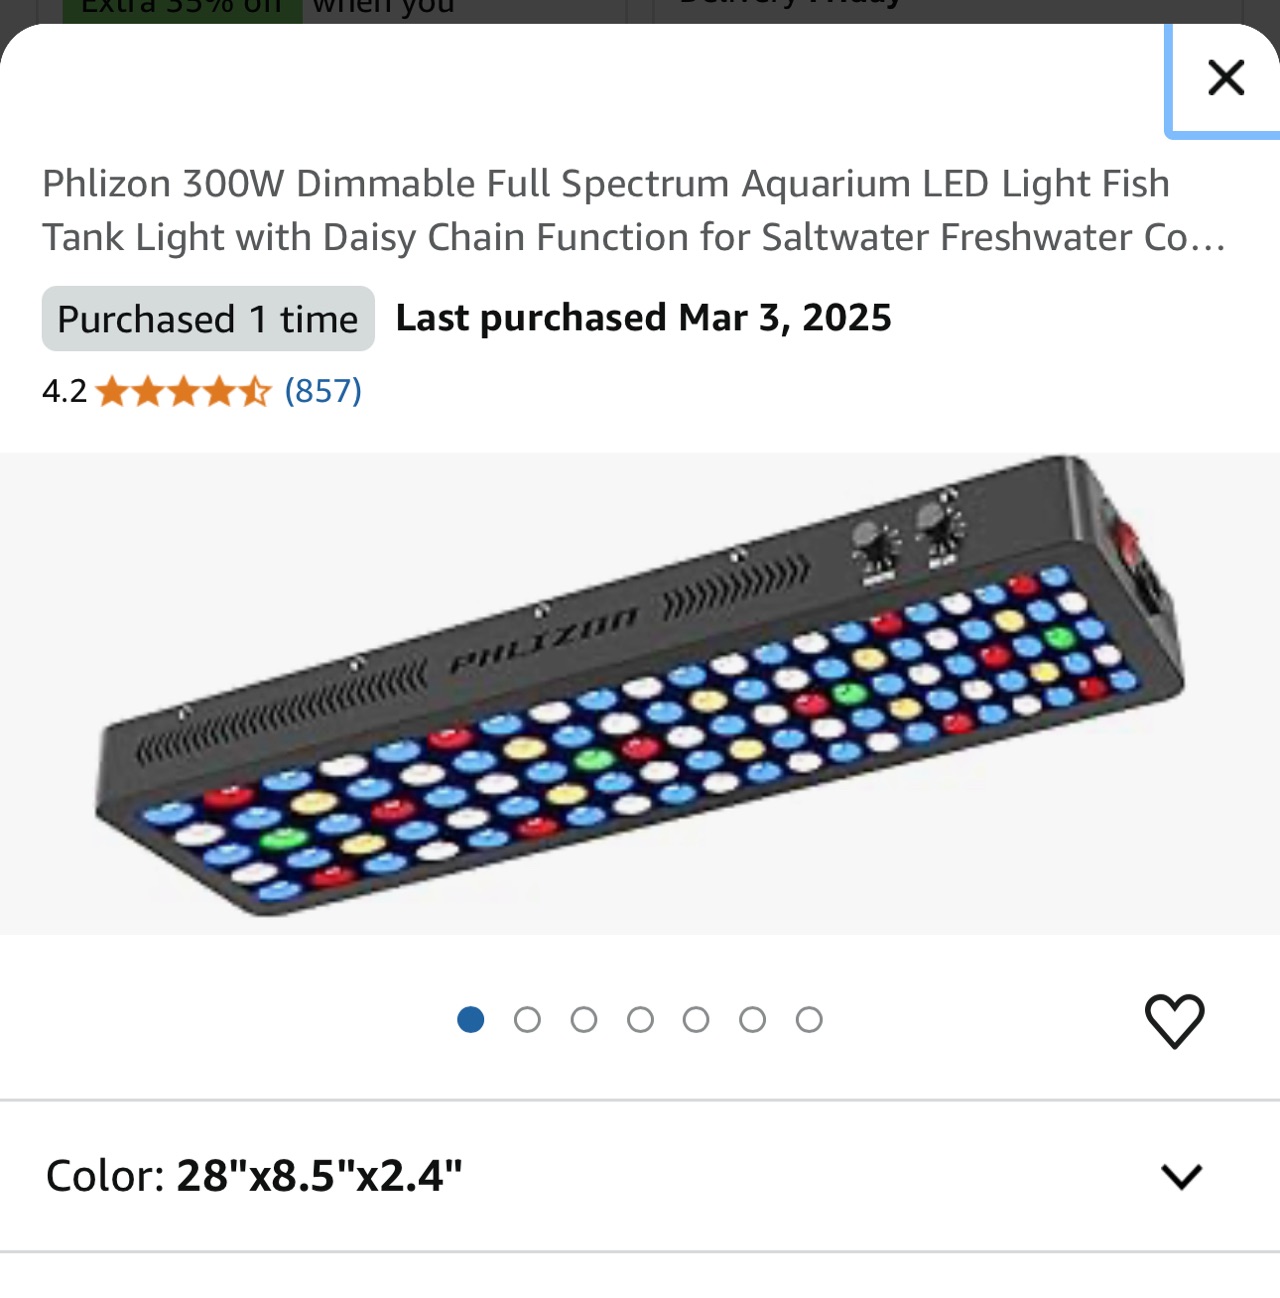The height and width of the screenshot is (1298, 1280).
Task: Enlarge the LED aquarium light product photo
Action: click(640, 692)
